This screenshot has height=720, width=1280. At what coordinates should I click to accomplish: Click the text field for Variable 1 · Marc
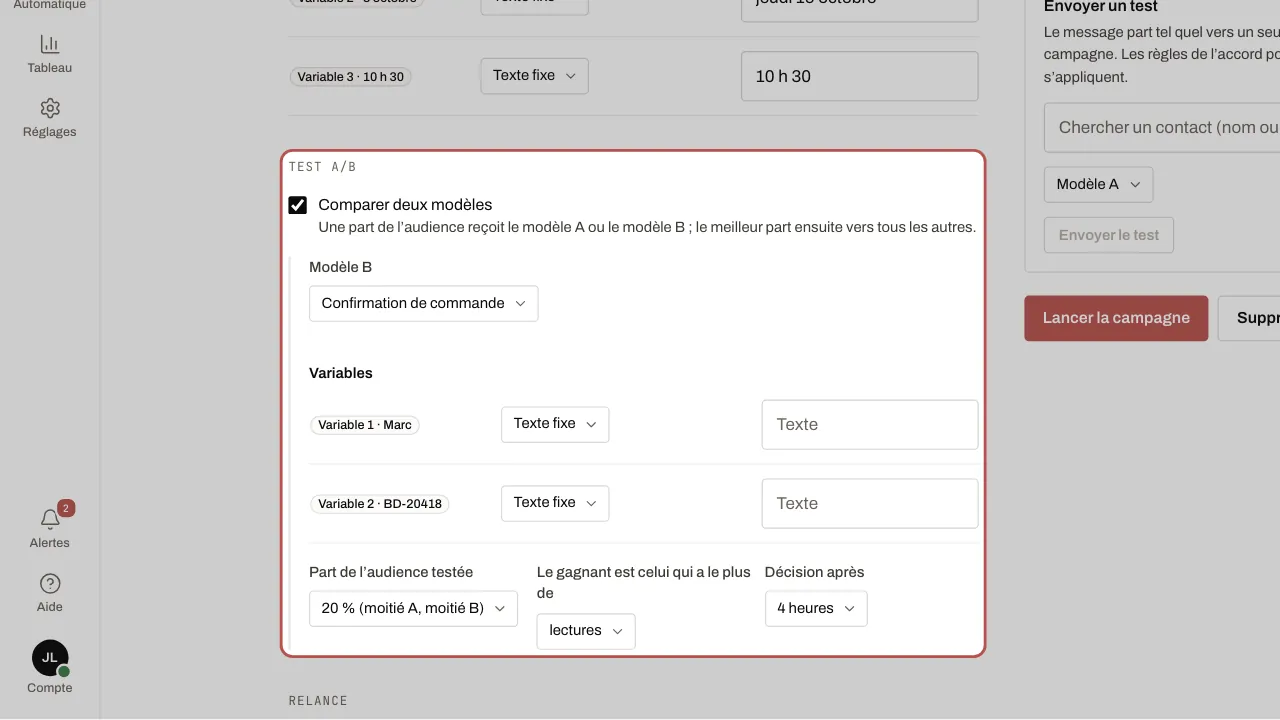[870, 425]
